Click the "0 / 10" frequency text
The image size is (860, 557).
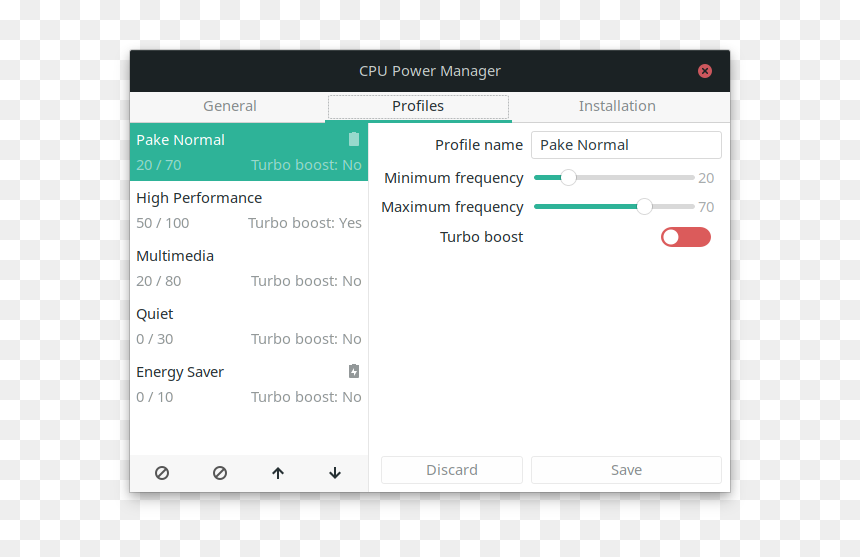tap(155, 397)
